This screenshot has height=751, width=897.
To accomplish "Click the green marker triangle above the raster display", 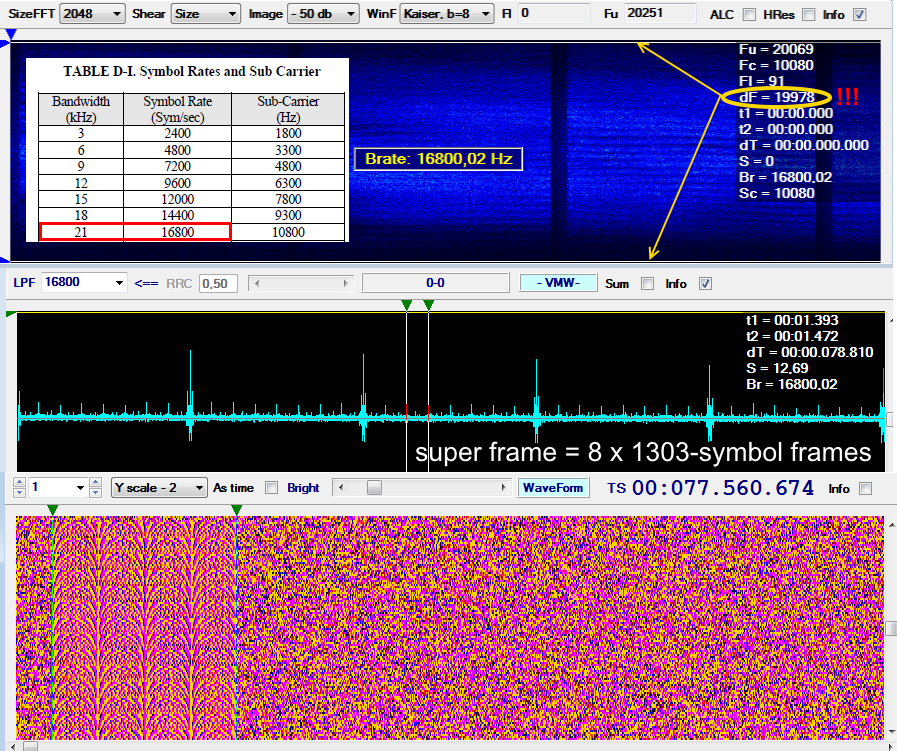I will (x=52, y=509).
